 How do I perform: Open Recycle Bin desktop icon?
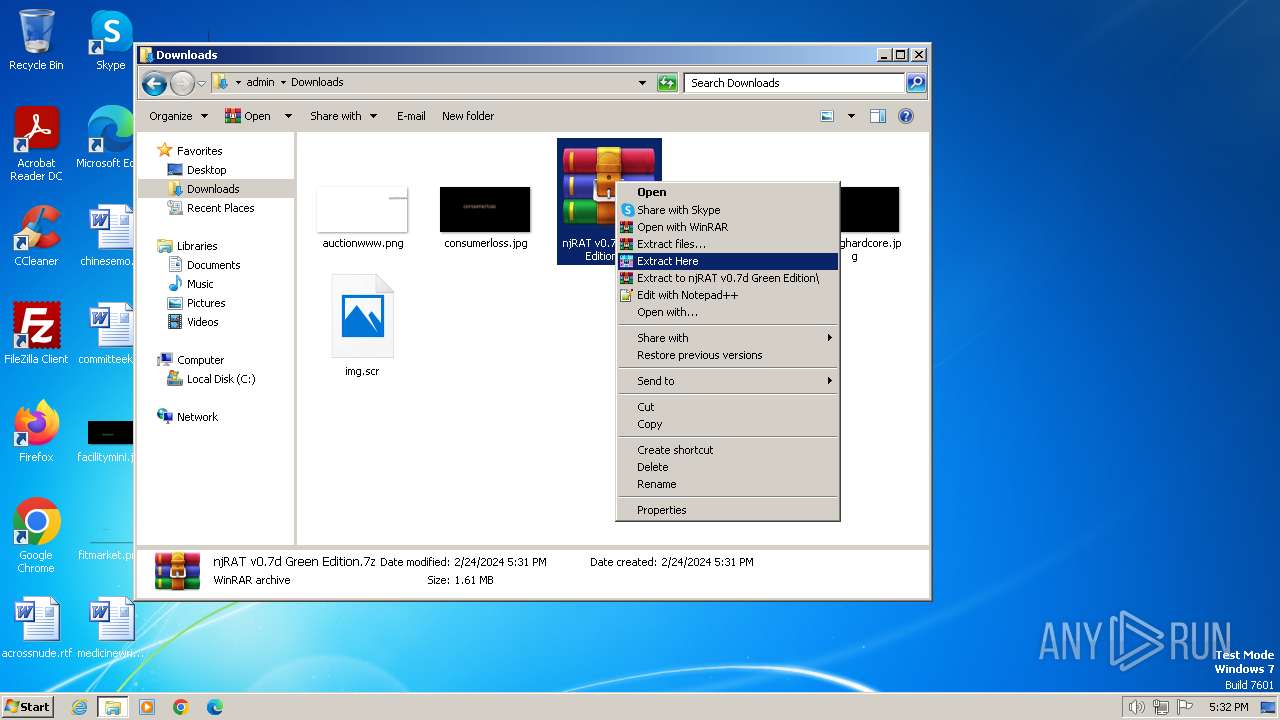click(36, 40)
